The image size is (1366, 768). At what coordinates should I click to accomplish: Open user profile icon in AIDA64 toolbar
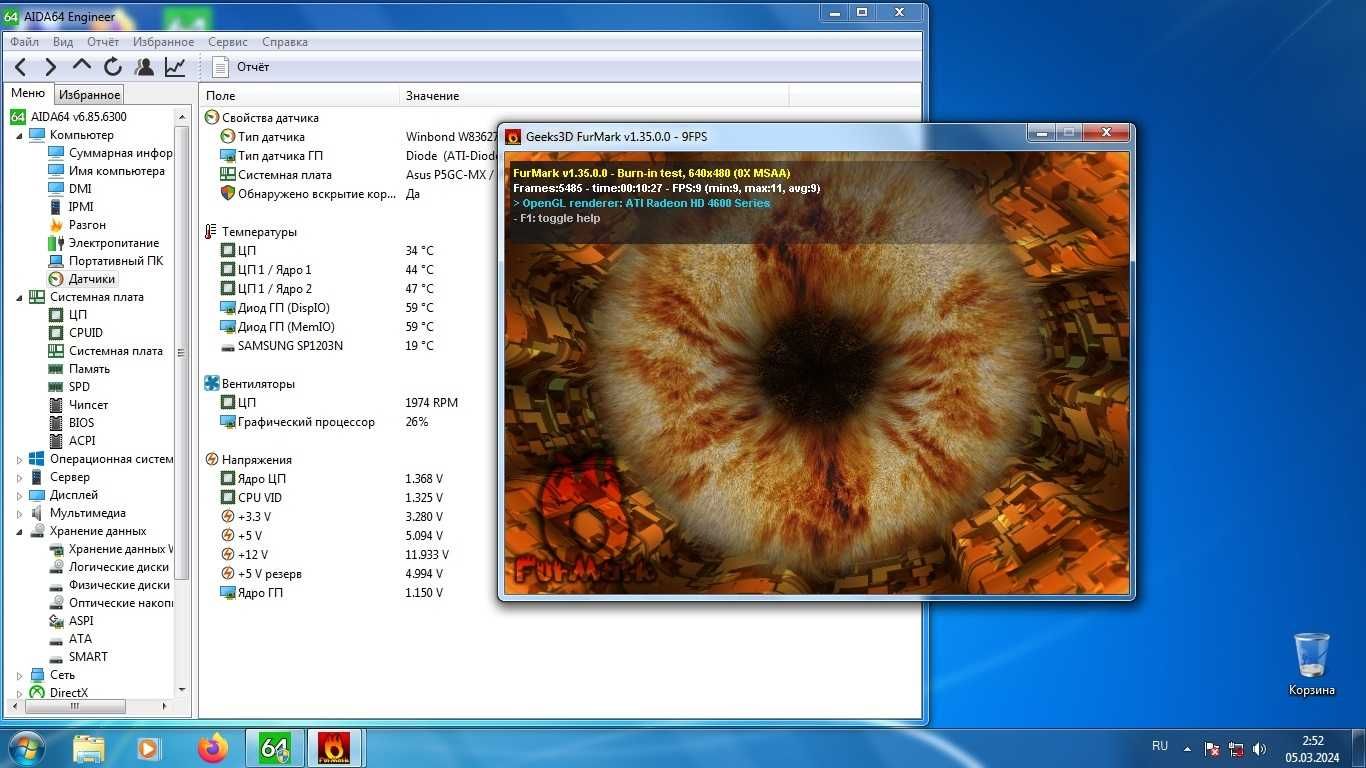tap(144, 67)
